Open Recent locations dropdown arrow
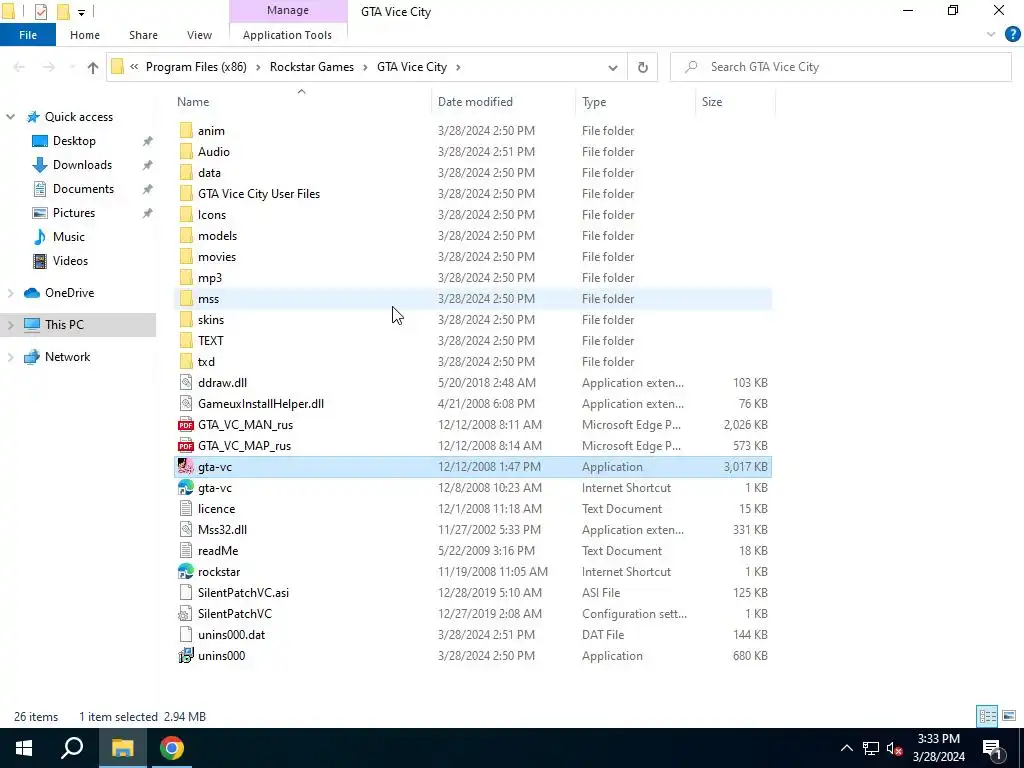Viewport: 1024px width, 768px height. [72, 67]
